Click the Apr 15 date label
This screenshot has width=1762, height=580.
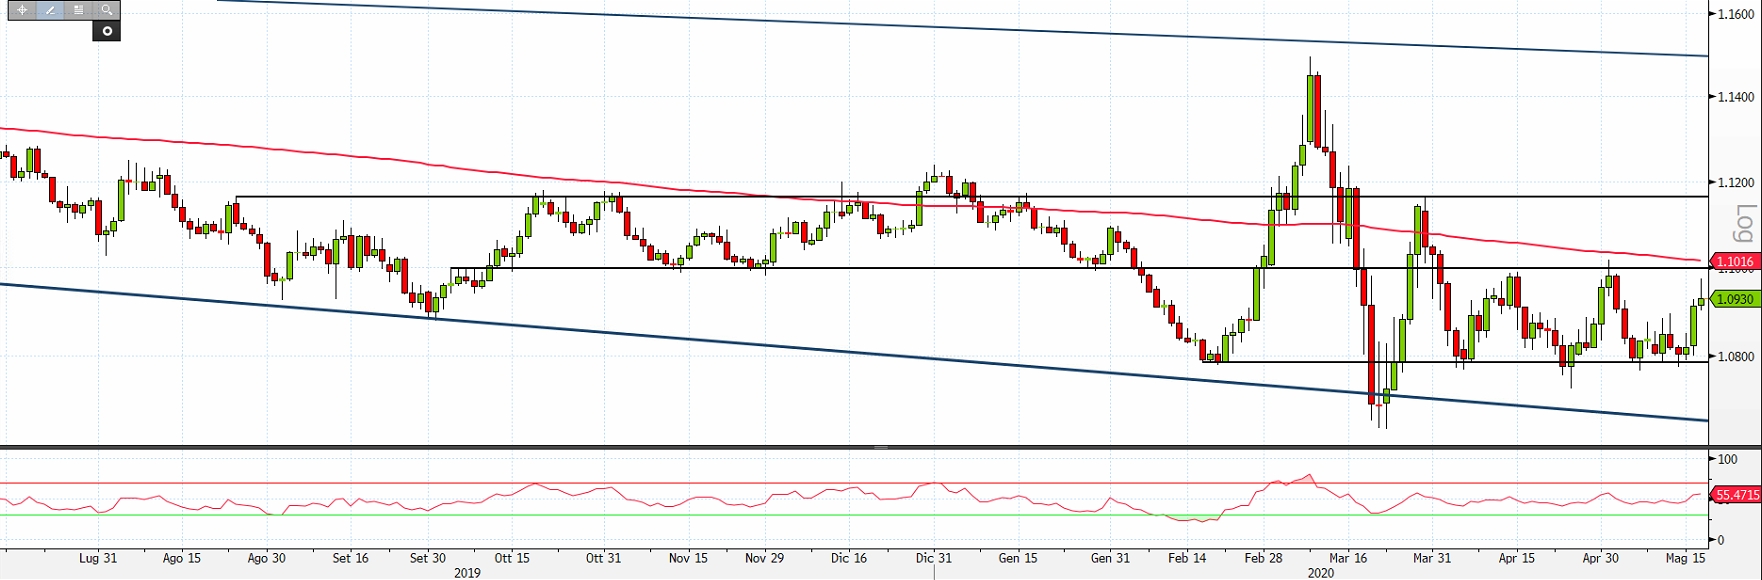(1517, 558)
